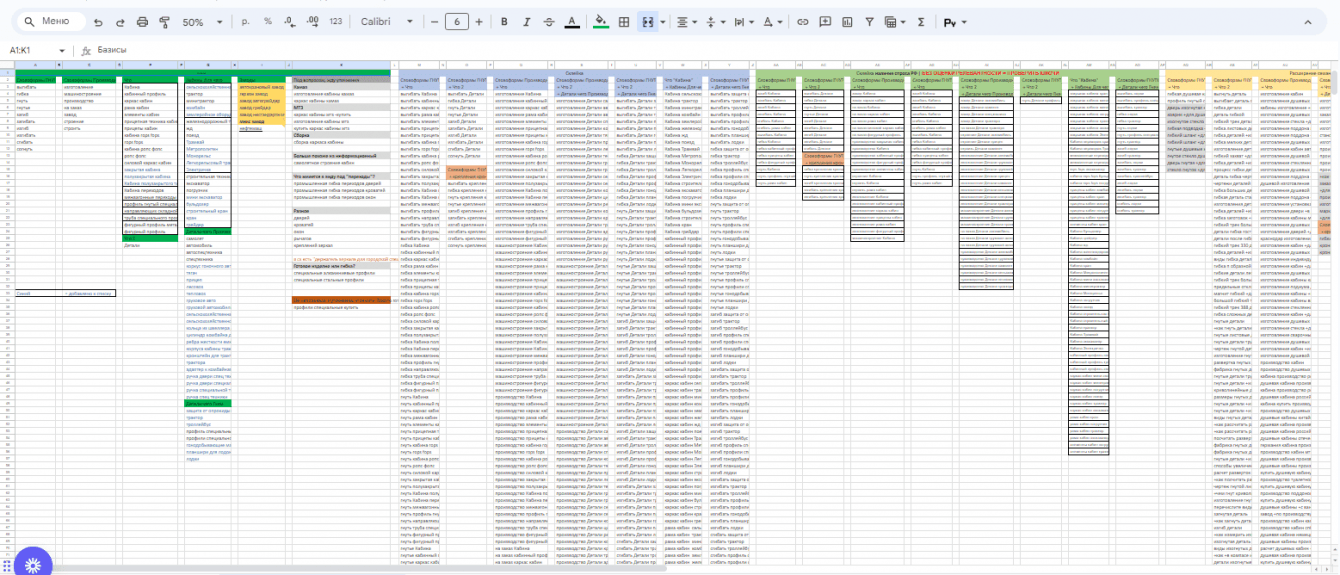1340x575 pixels.
Task: Click the plus button to increase font size
Action: point(479,21)
